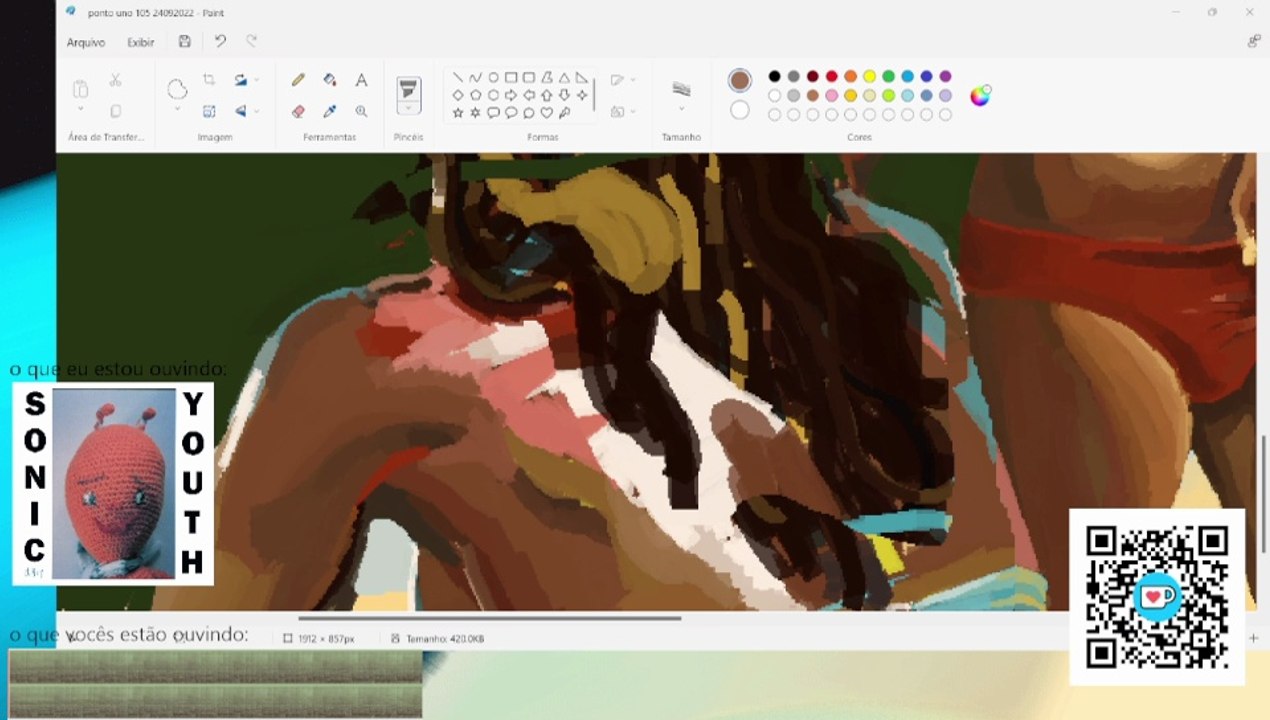
Task: Open the Rotate dropdown arrow
Action: point(256,80)
